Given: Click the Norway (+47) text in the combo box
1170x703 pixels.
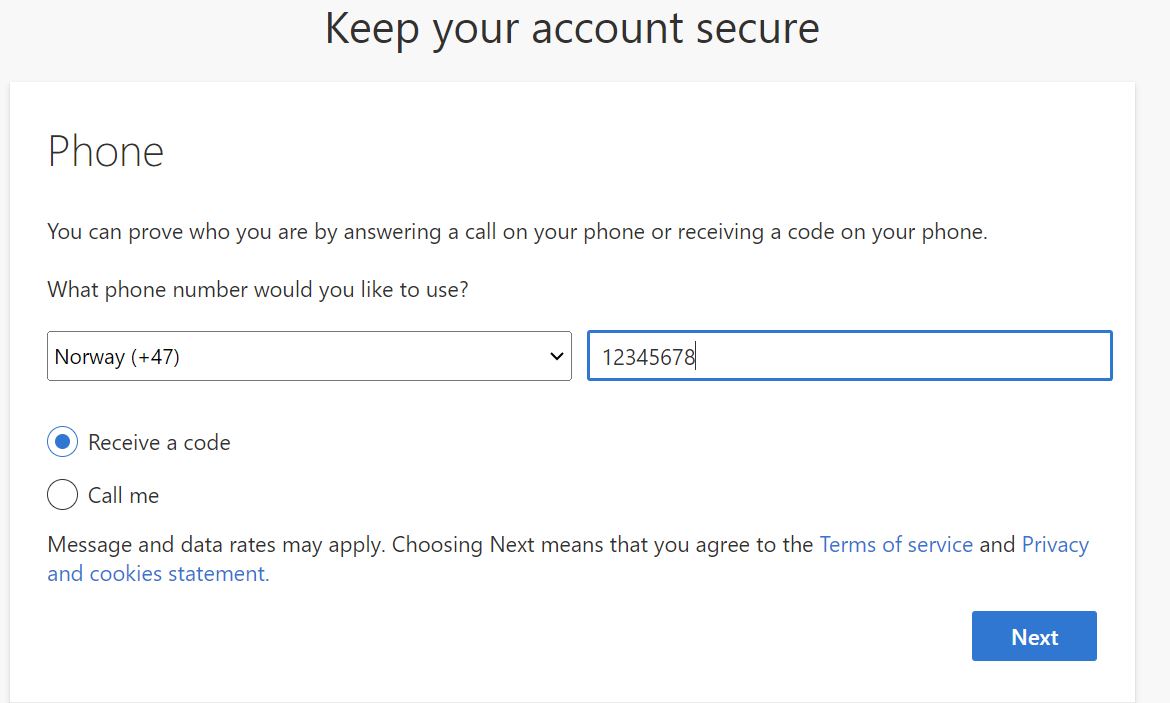Looking at the screenshot, I should [117, 357].
